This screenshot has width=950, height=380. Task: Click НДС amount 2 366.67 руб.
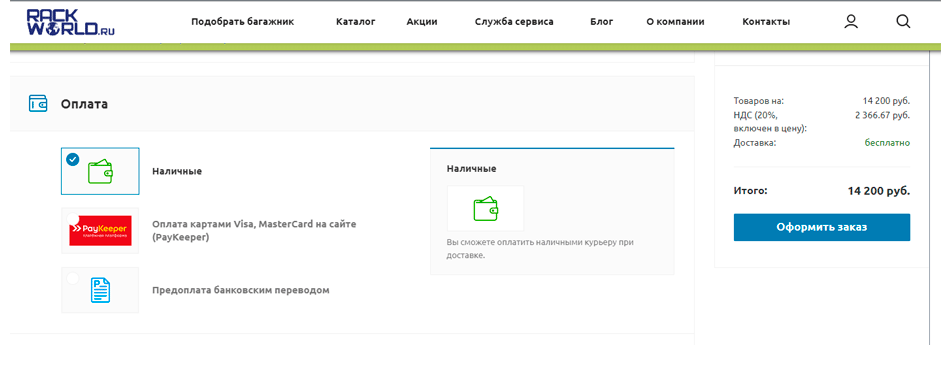(882, 115)
